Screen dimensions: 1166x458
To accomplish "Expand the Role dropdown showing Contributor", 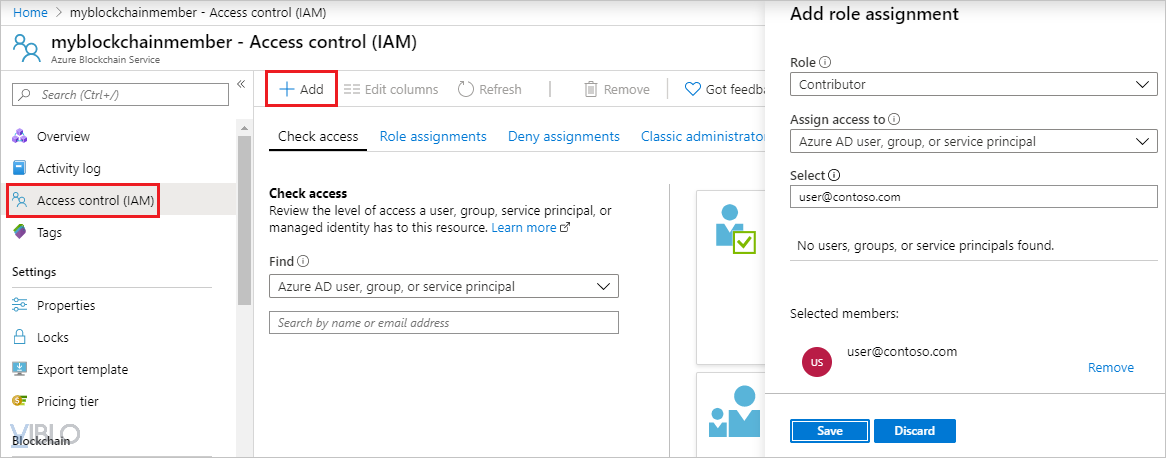I will [x=972, y=84].
